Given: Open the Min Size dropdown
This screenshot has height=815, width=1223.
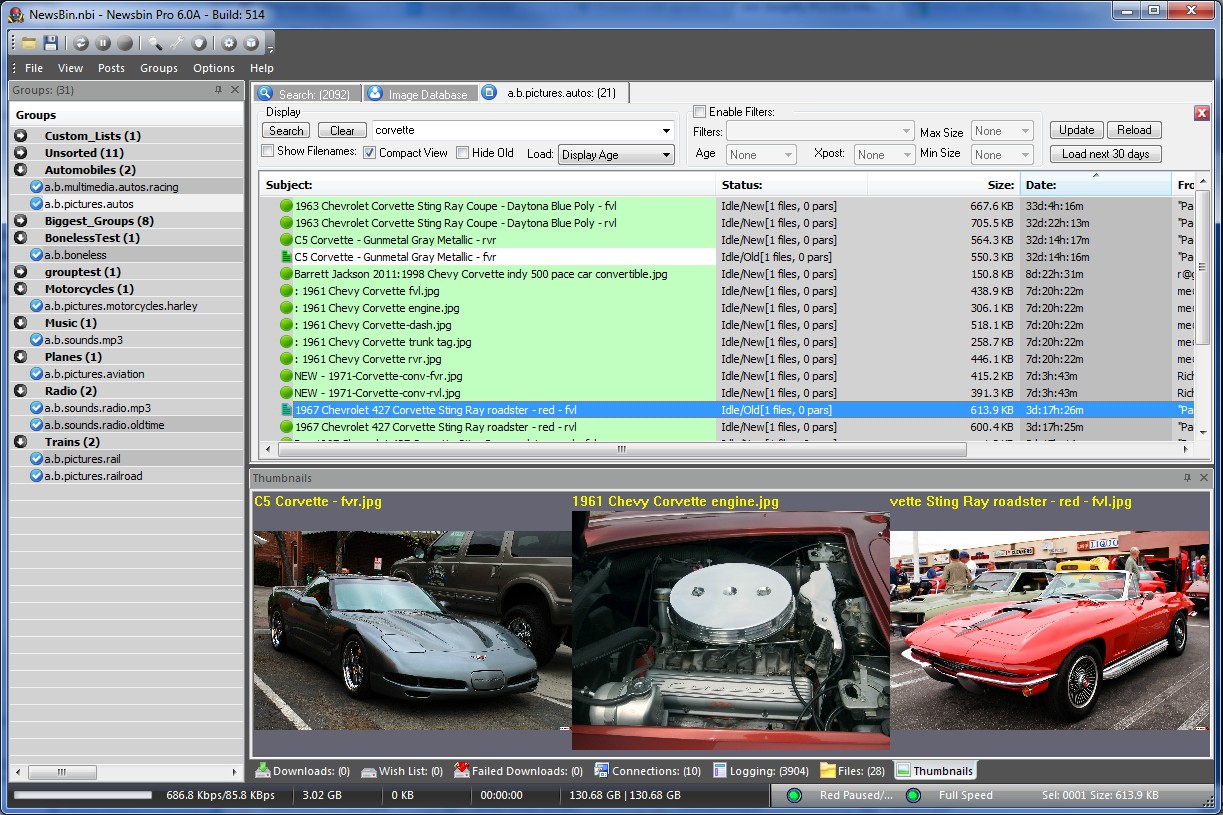Looking at the screenshot, I should click(x=1026, y=155).
